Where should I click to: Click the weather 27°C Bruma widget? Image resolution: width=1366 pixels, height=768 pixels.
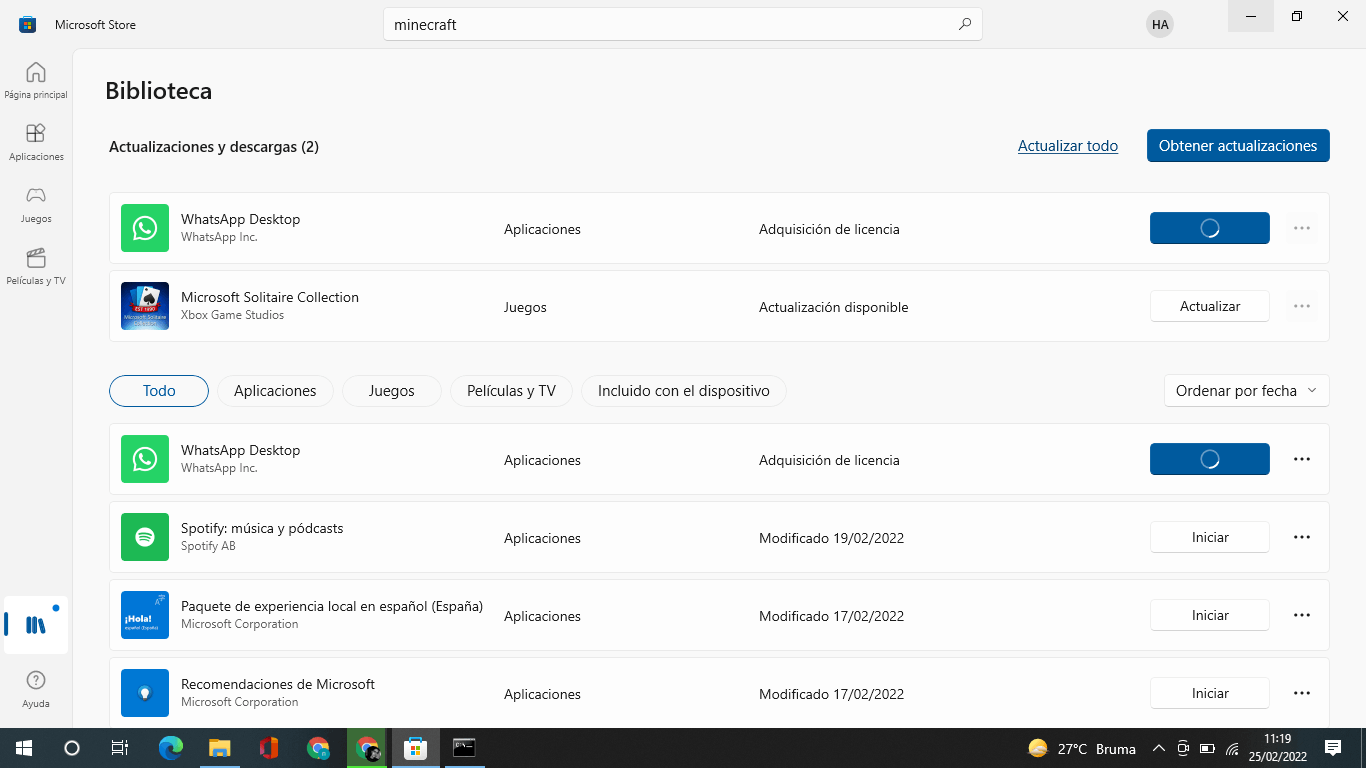(1082, 748)
